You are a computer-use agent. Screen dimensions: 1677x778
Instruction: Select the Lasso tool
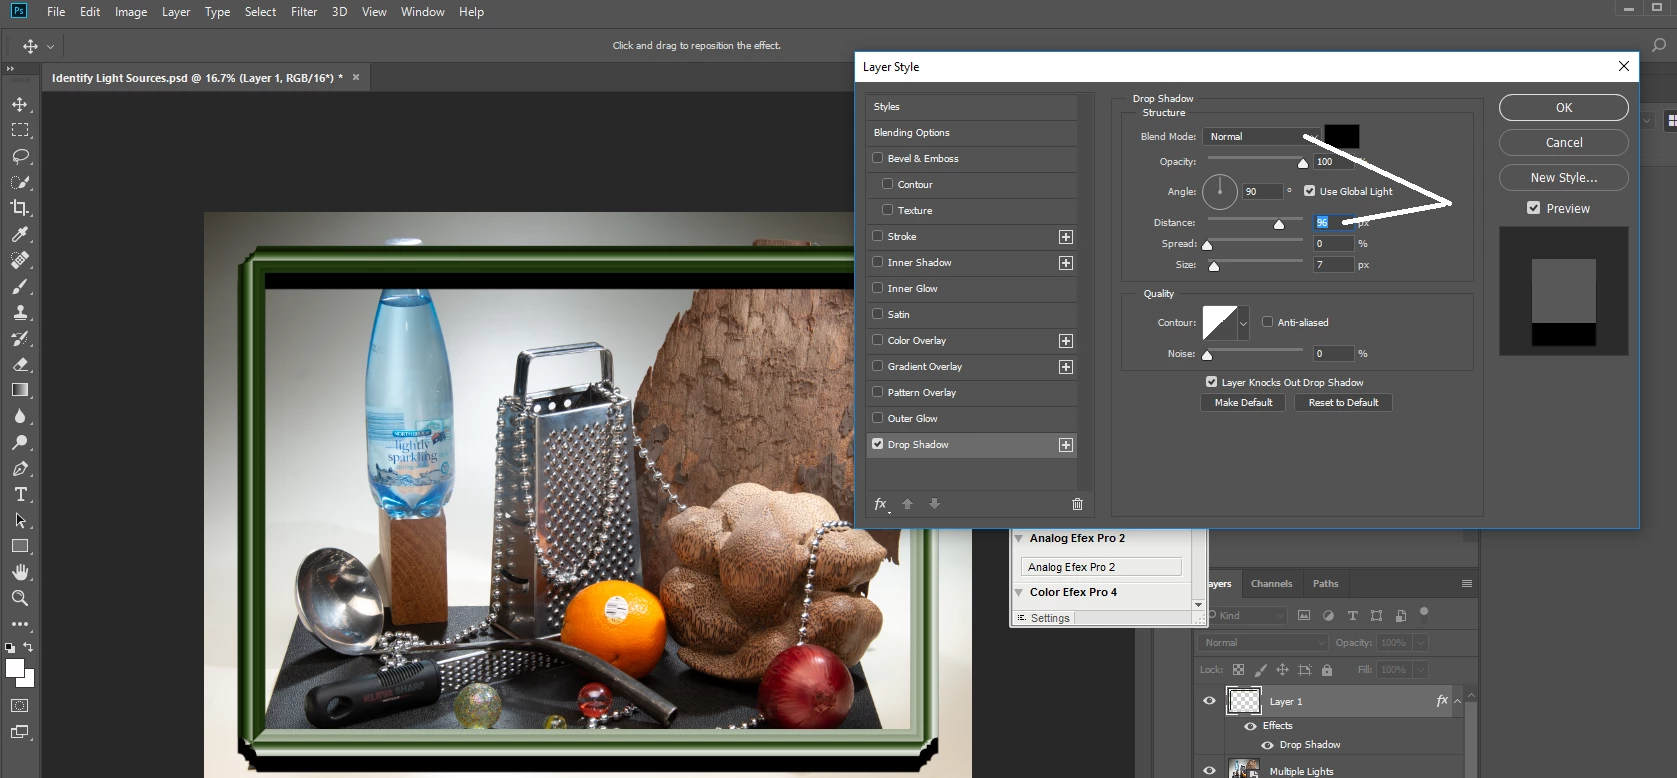click(x=20, y=156)
